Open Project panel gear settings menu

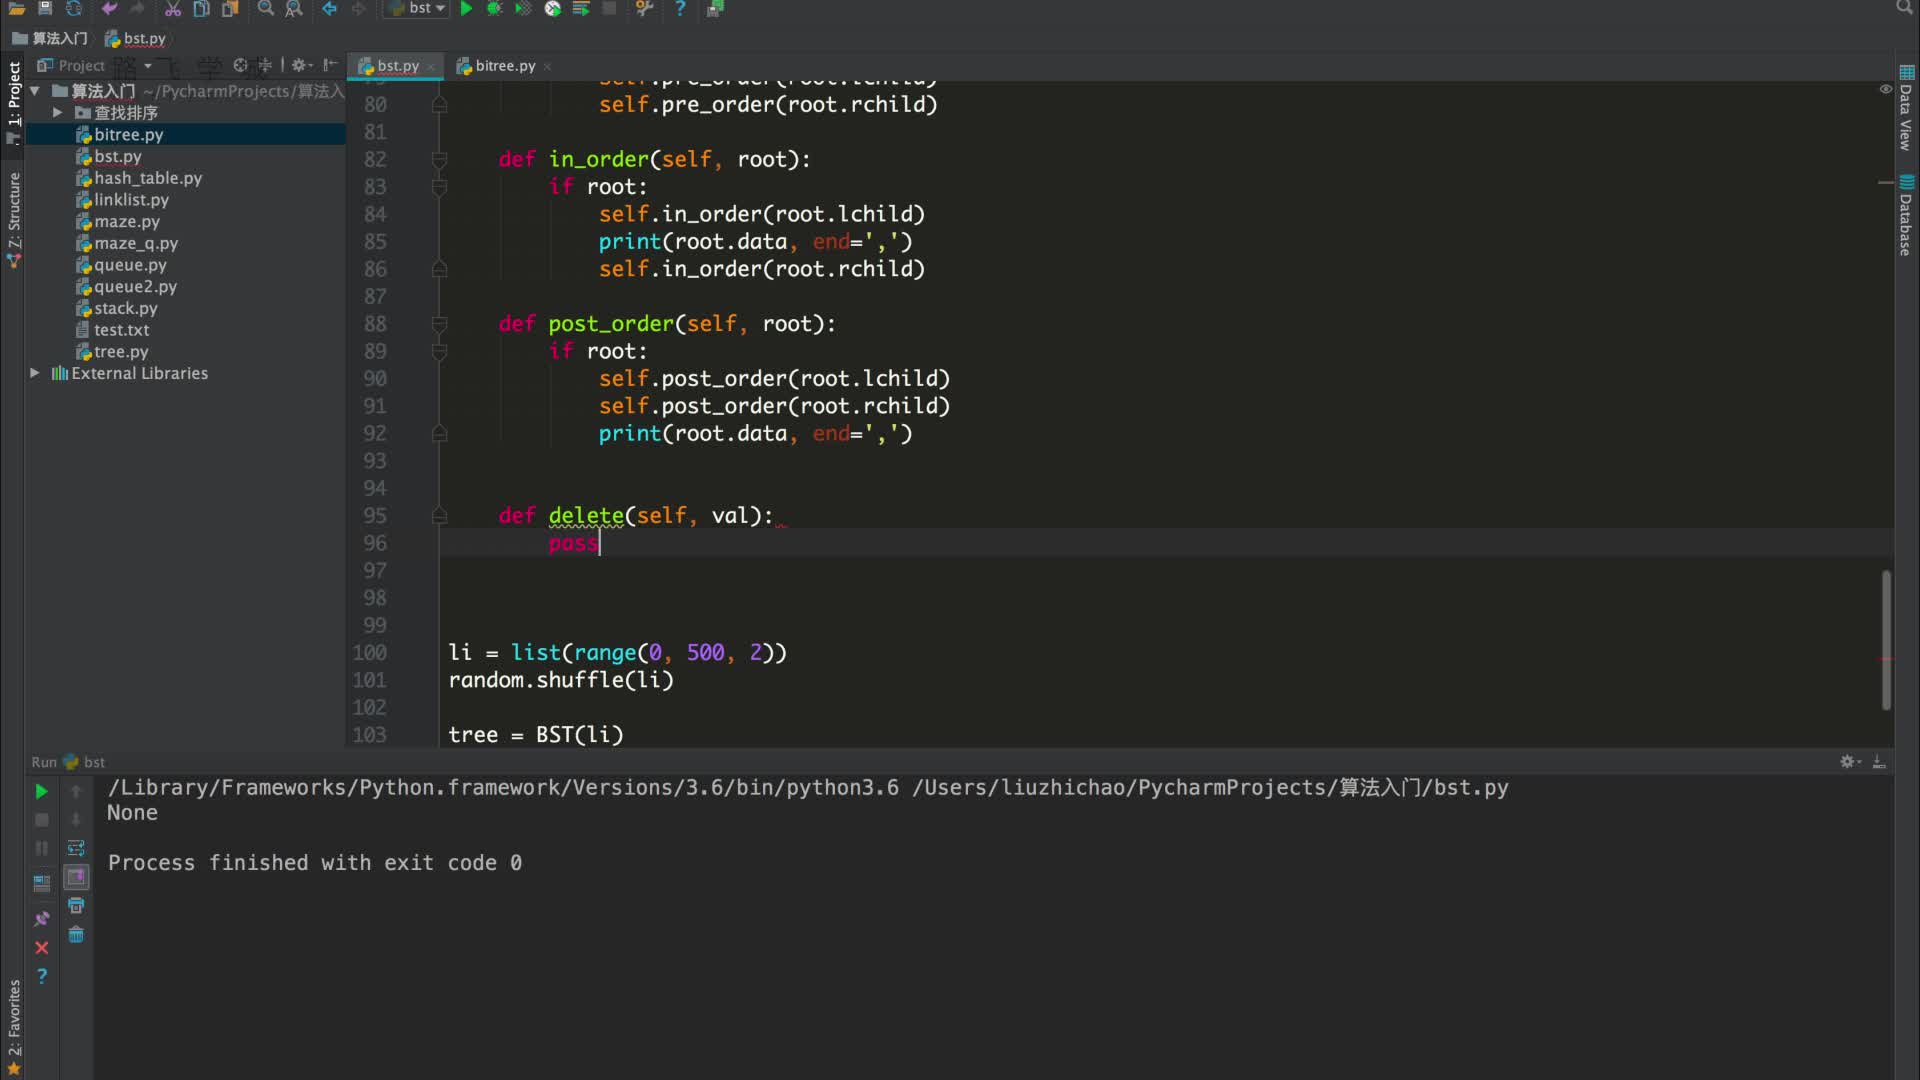[301, 65]
